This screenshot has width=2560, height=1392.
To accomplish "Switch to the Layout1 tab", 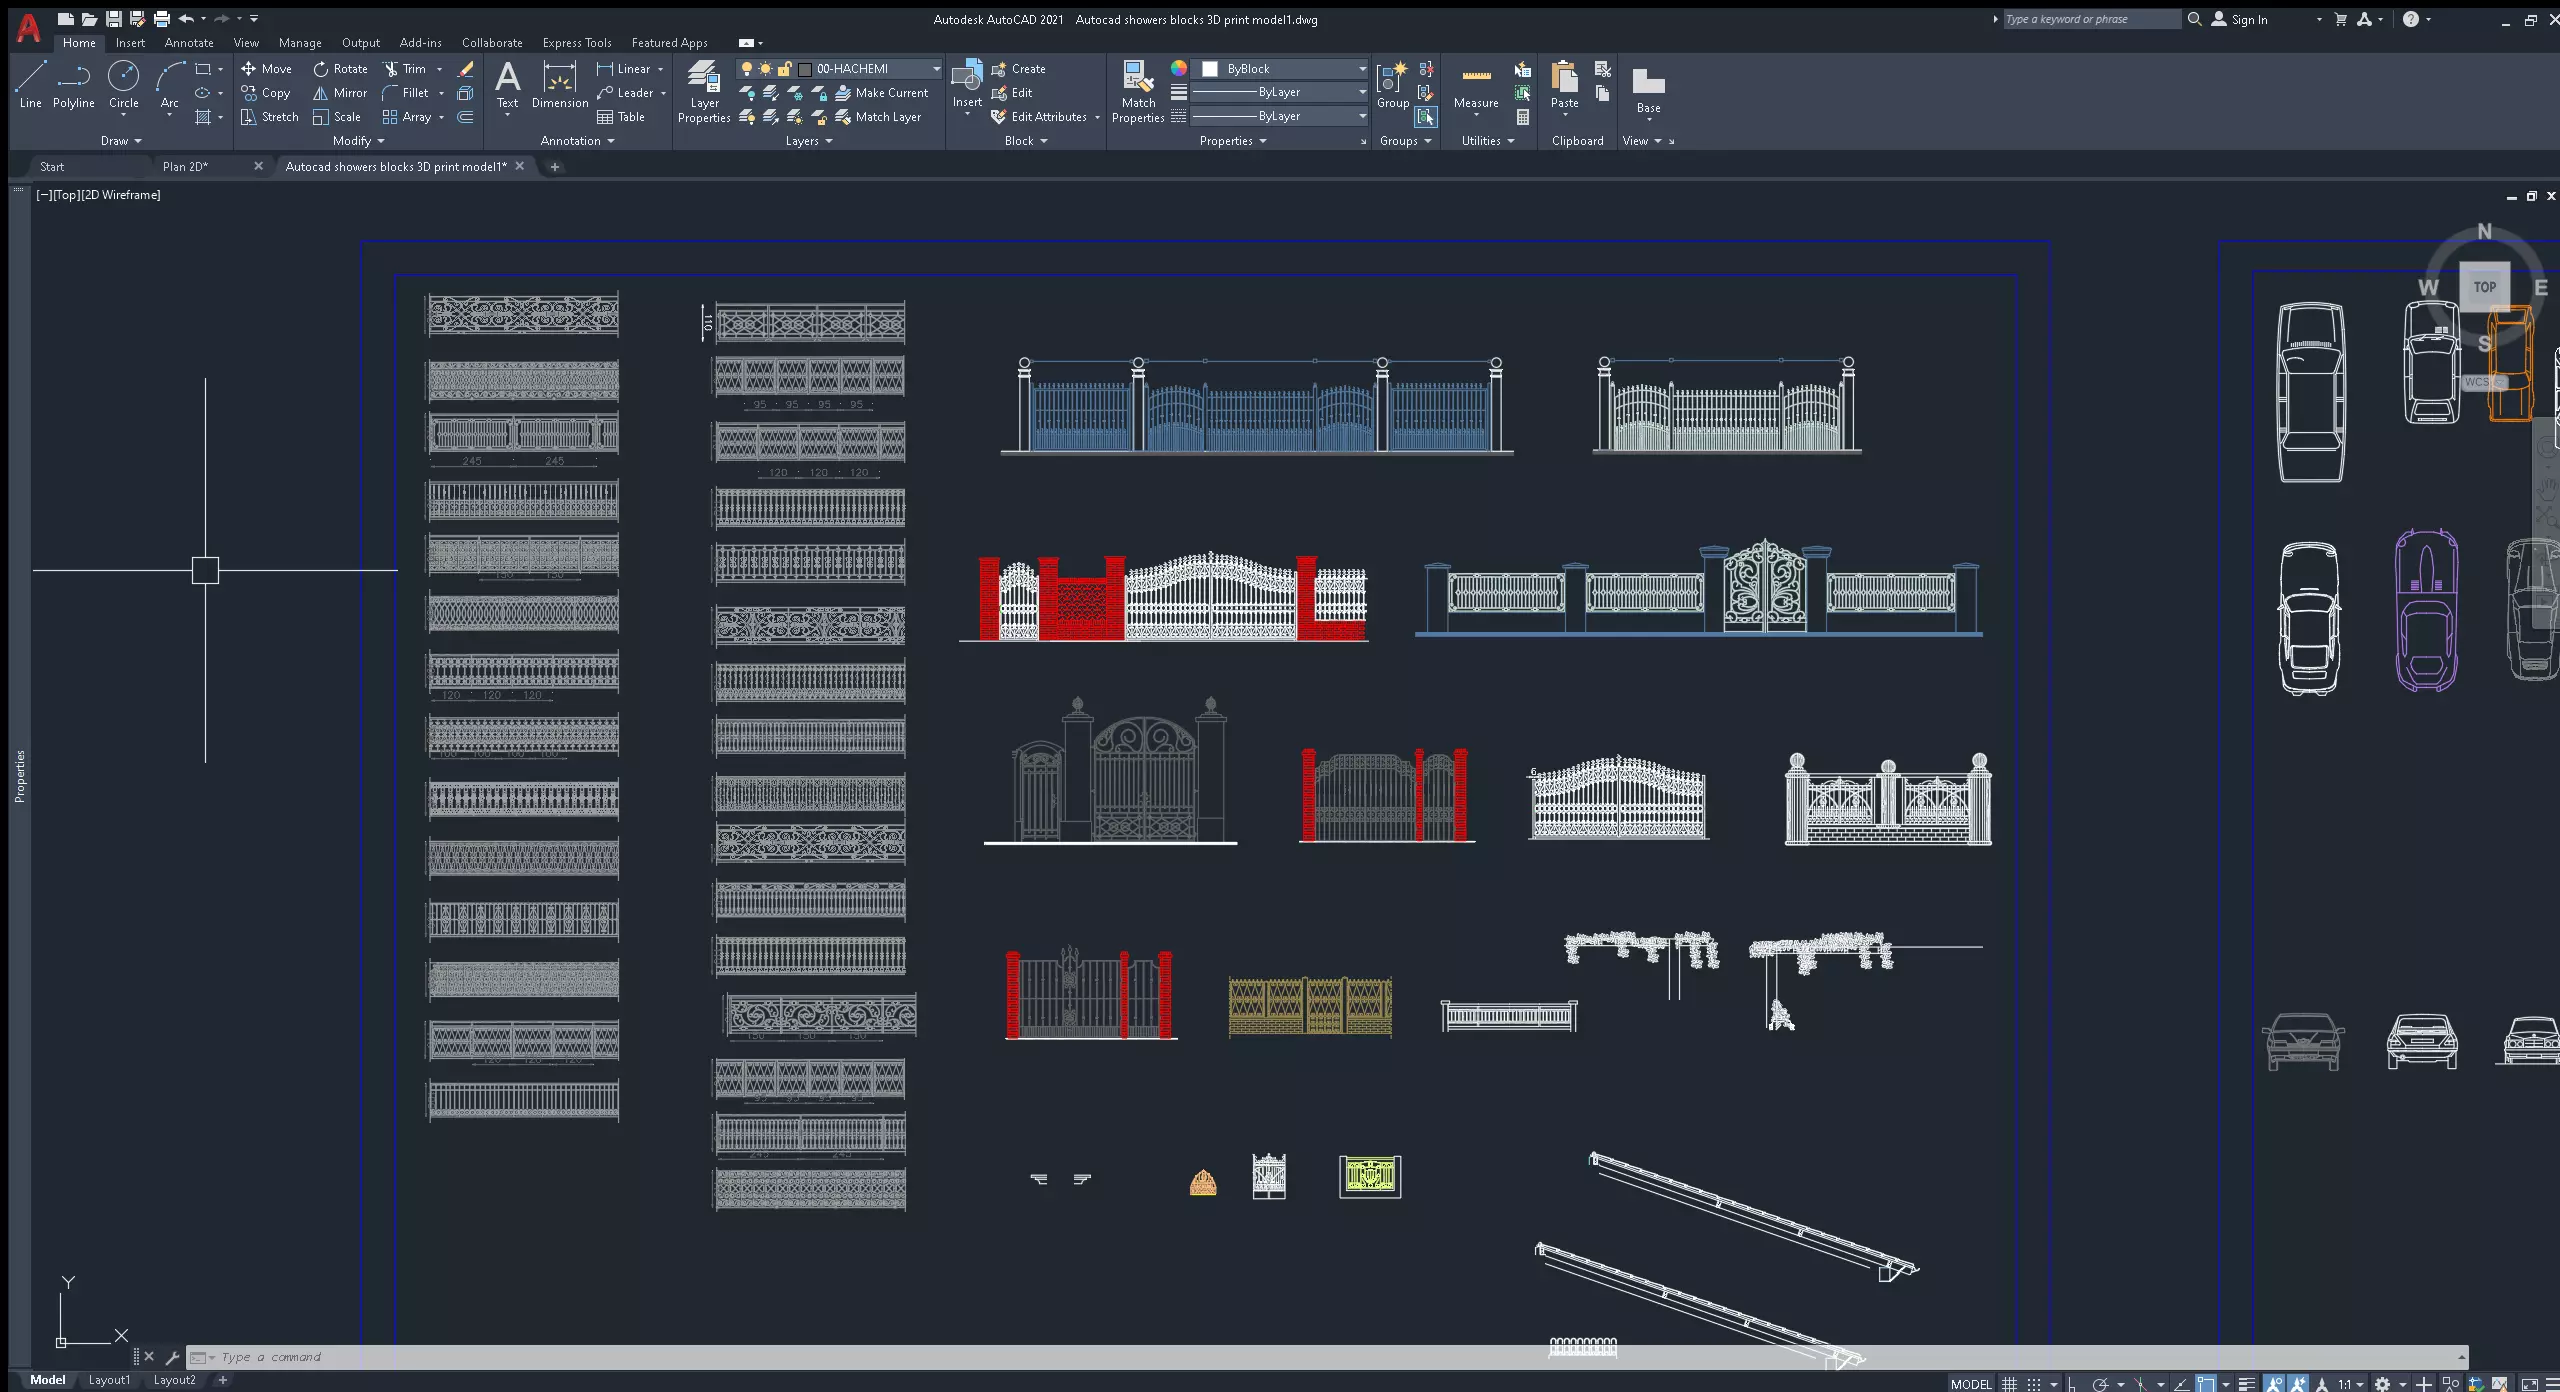I will coord(109,1380).
